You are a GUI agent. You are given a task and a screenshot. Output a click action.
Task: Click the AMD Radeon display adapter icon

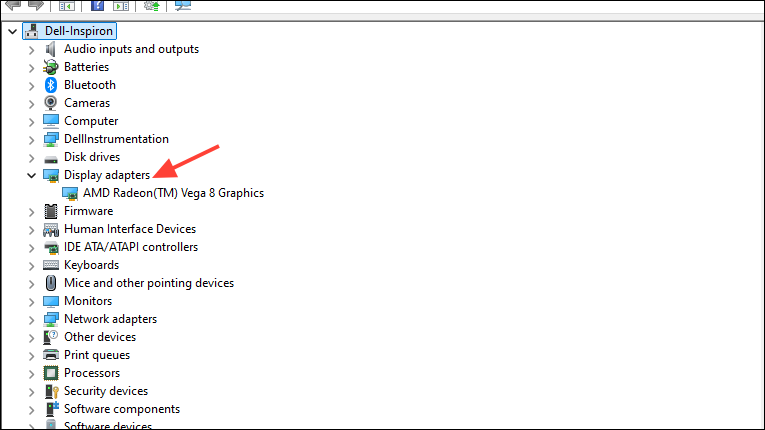coord(70,193)
